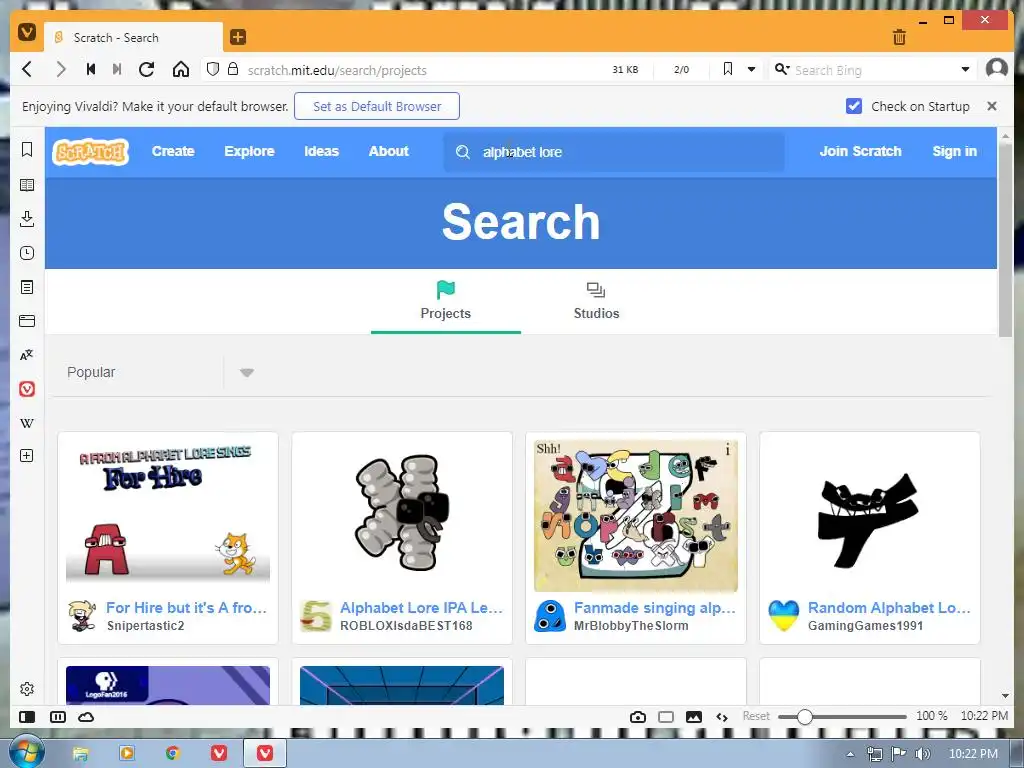This screenshot has height=768, width=1024.
Task: Open the Notes side panel
Action: pyautogui.click(x=27, y=287)
